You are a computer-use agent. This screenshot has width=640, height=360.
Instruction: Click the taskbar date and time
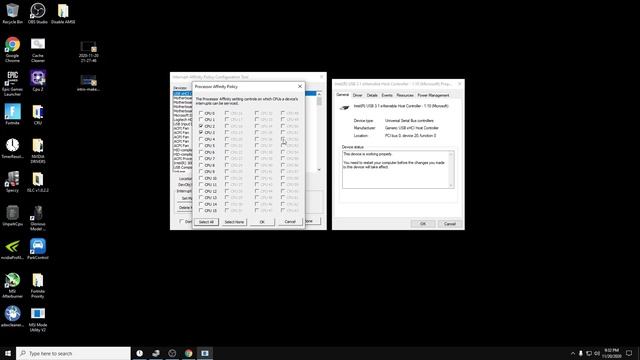click(x=611, y=353)
